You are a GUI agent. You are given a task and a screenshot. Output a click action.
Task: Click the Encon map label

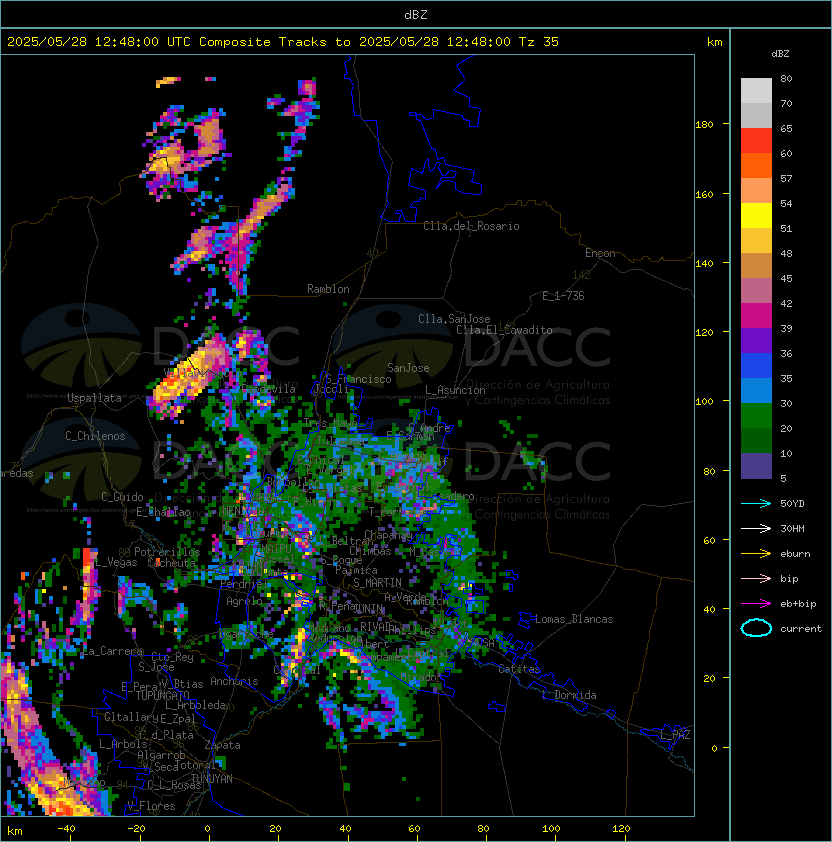600,253
